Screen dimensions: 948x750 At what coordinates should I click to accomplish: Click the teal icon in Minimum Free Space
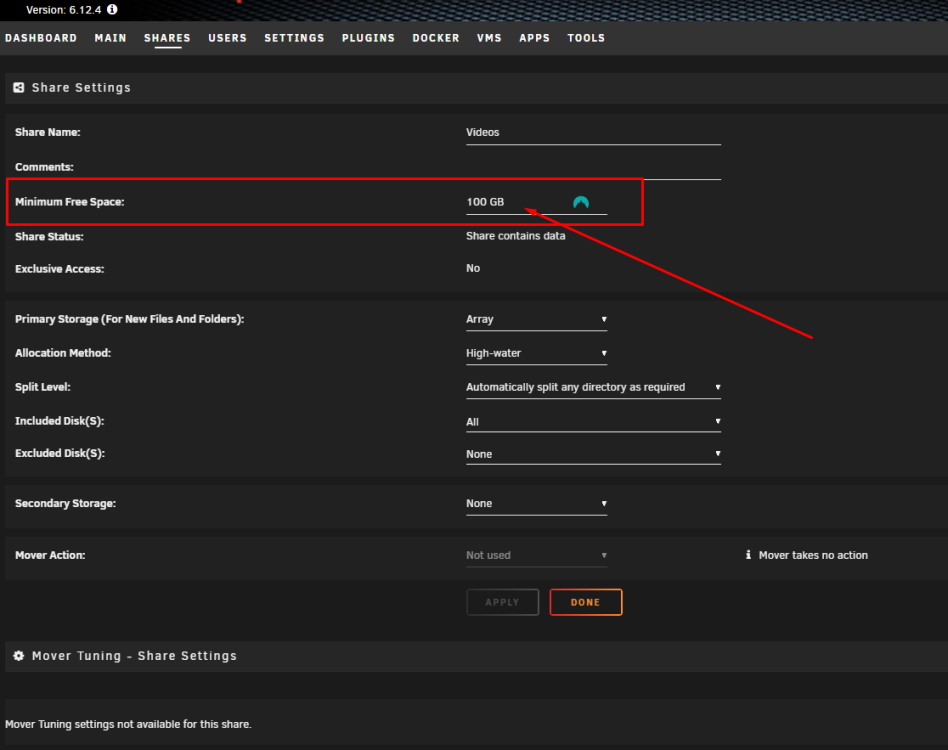[x=581, y=202]
